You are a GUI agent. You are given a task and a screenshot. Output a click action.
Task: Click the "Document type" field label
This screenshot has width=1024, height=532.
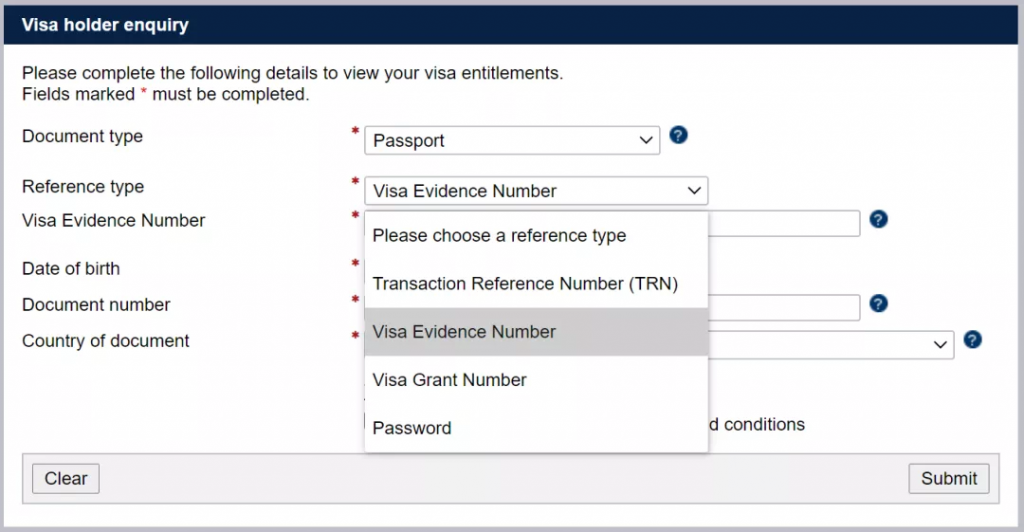pos(82,136)
